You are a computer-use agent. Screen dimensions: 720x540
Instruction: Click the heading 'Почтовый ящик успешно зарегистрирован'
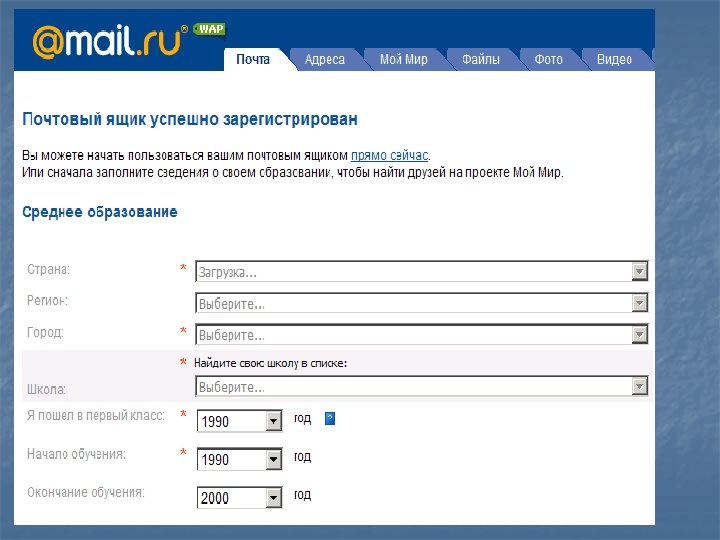(x=190, y=119)
